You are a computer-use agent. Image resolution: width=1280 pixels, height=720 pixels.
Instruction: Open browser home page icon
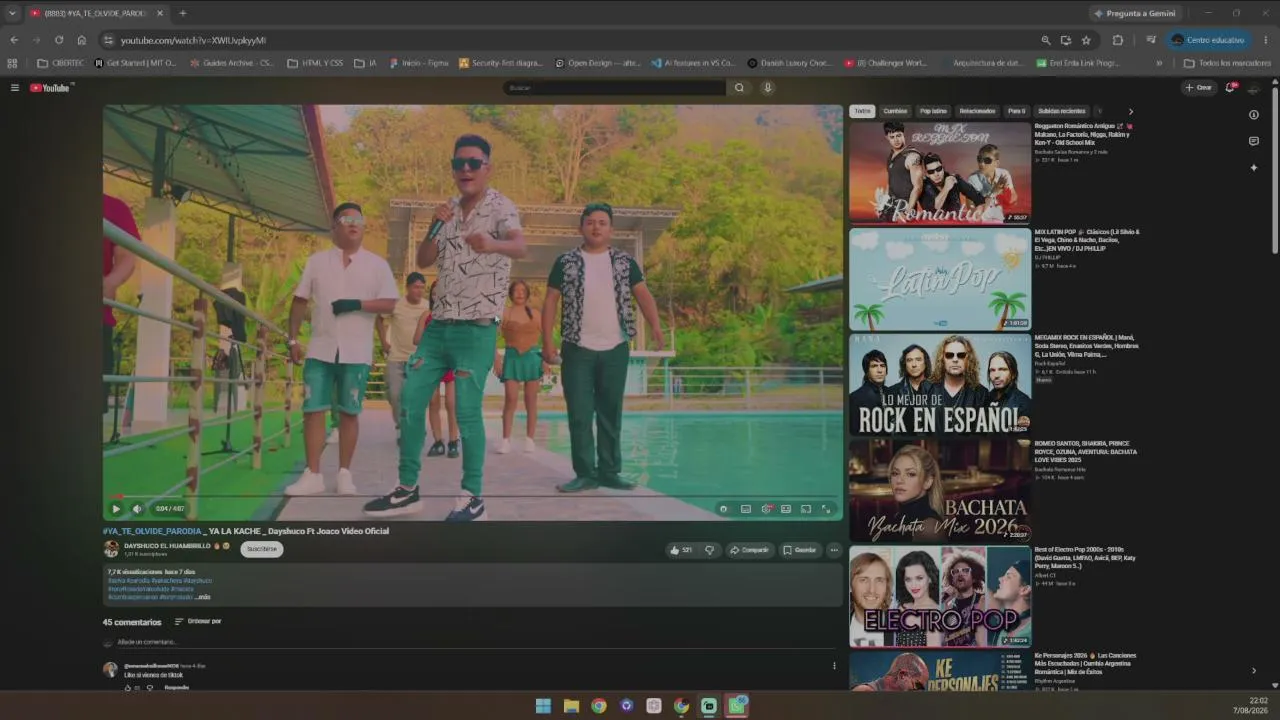(x=82, y=40)
